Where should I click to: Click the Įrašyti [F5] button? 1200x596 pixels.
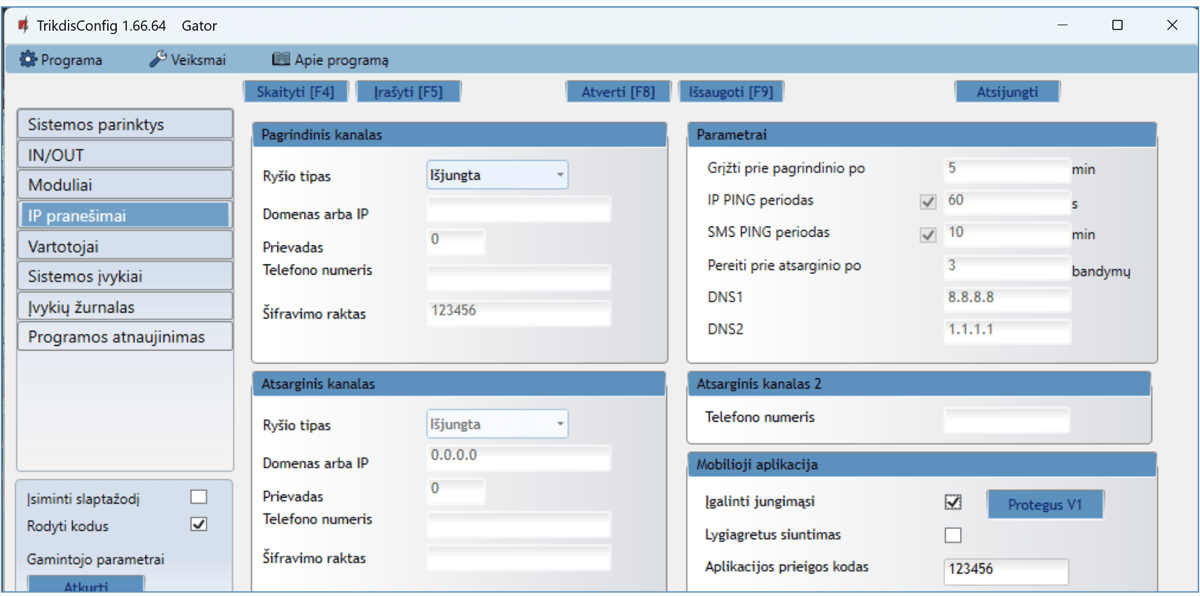(x=408, y=92)
